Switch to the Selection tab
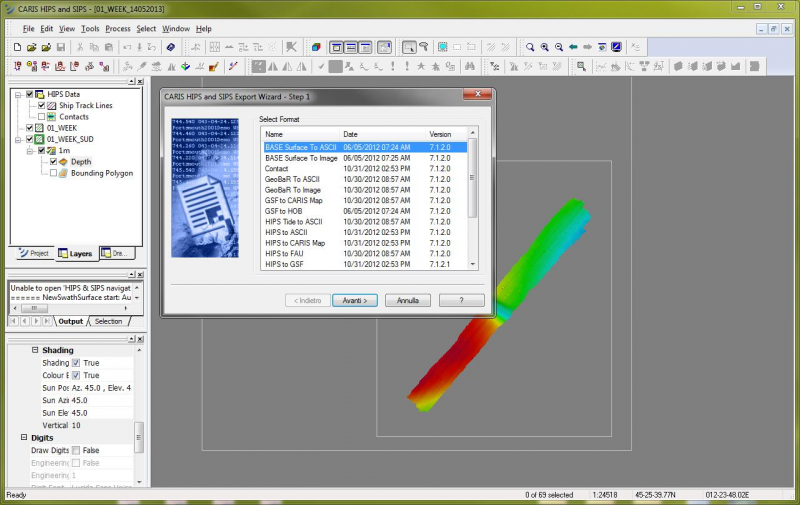 108,321
